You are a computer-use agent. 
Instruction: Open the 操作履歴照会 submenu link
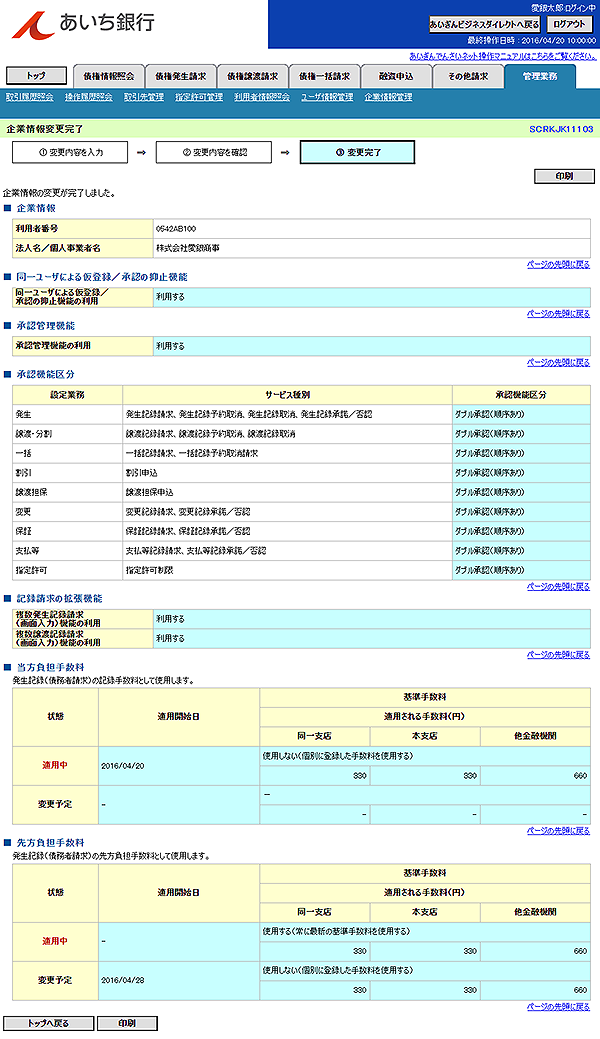89,97
